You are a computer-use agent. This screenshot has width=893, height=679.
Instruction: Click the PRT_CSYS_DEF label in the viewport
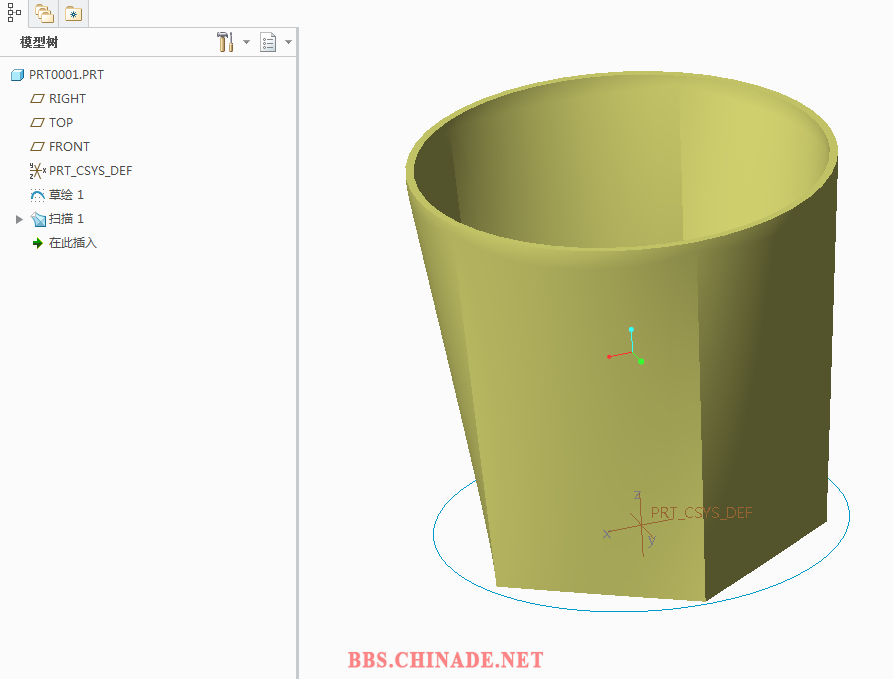tap(701, 513)
